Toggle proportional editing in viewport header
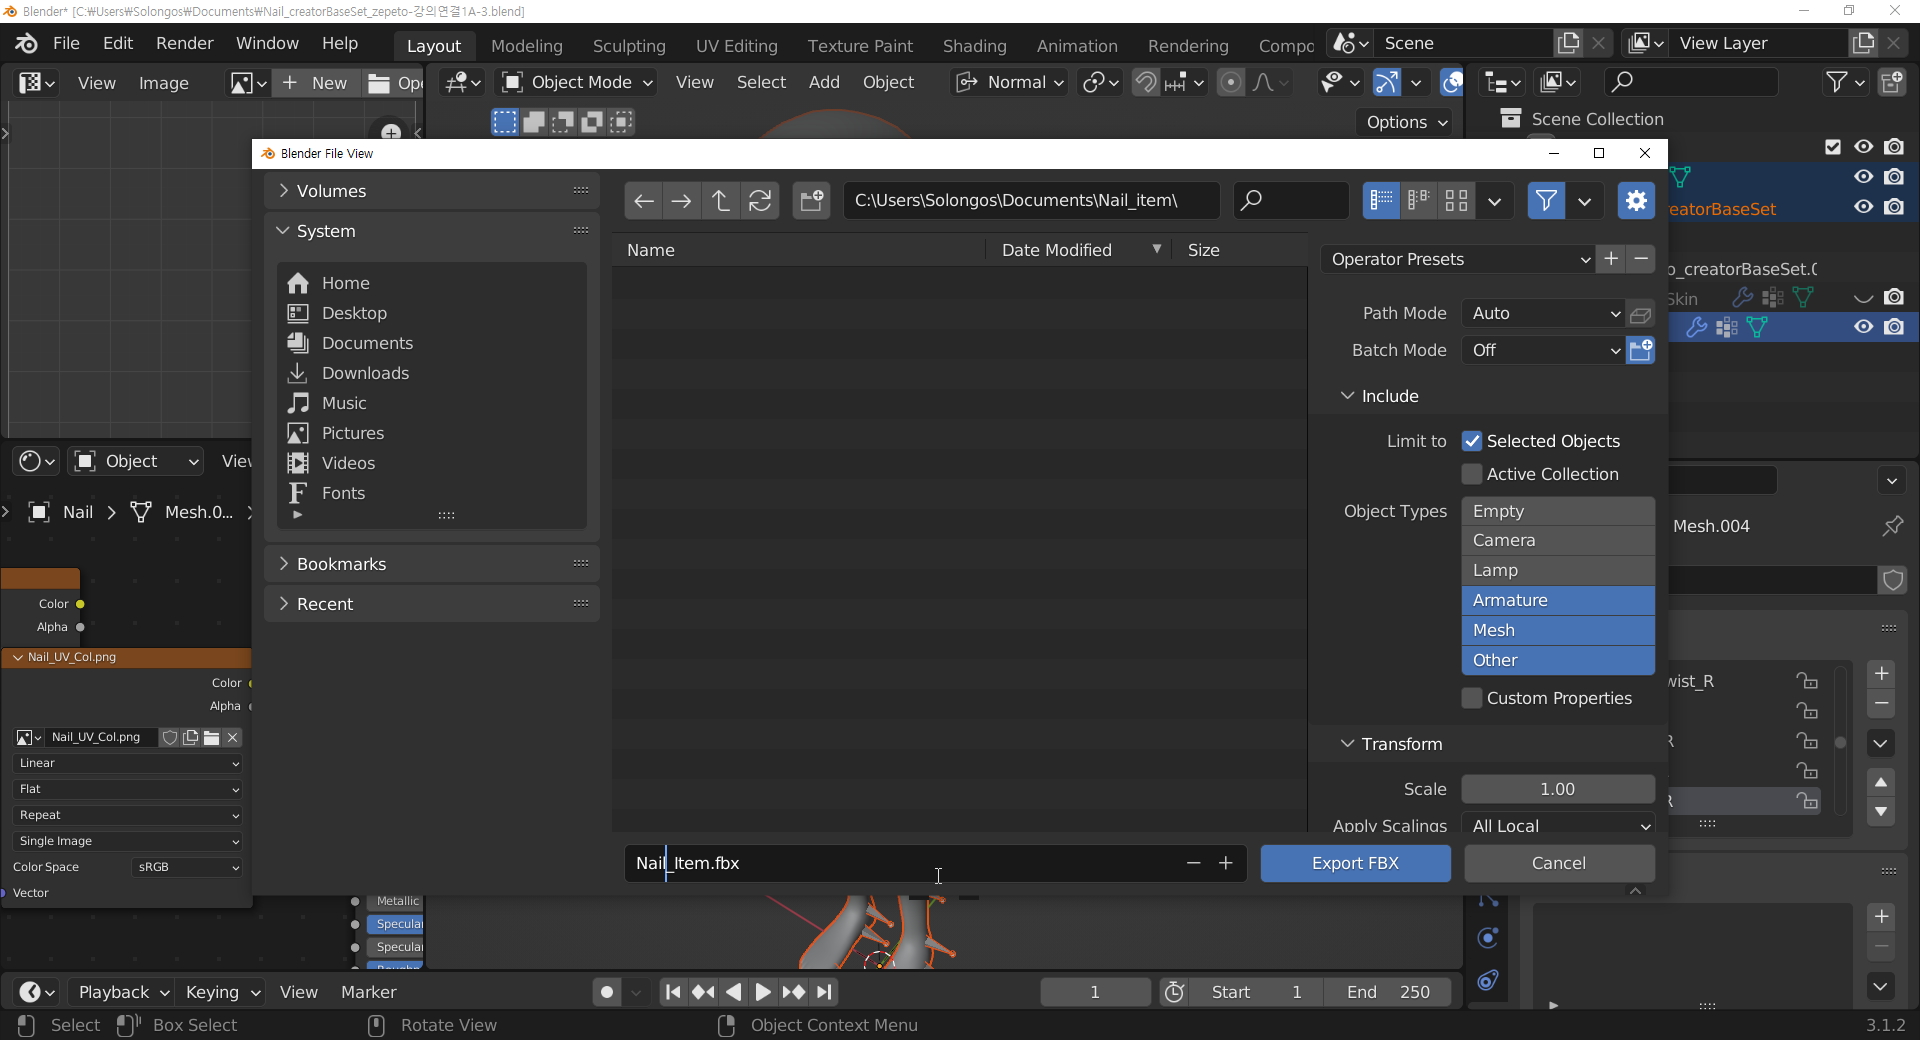The width and height of the screenshot is (1920, 1040). [1231, 83]
